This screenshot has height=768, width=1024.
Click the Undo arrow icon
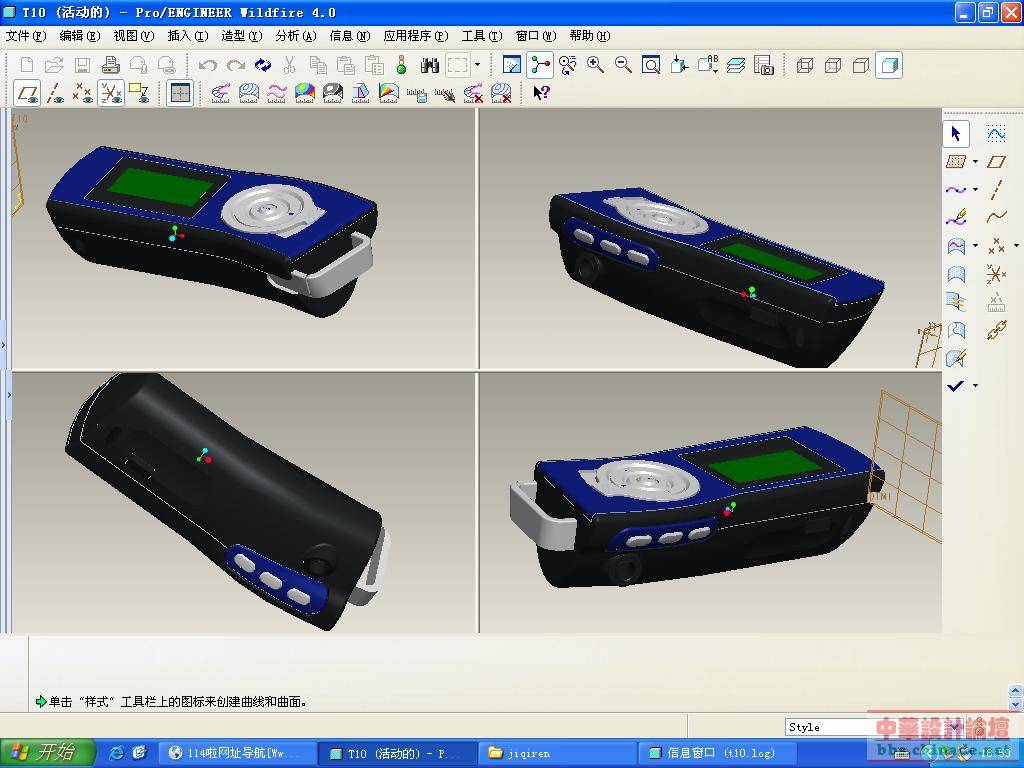208,65
